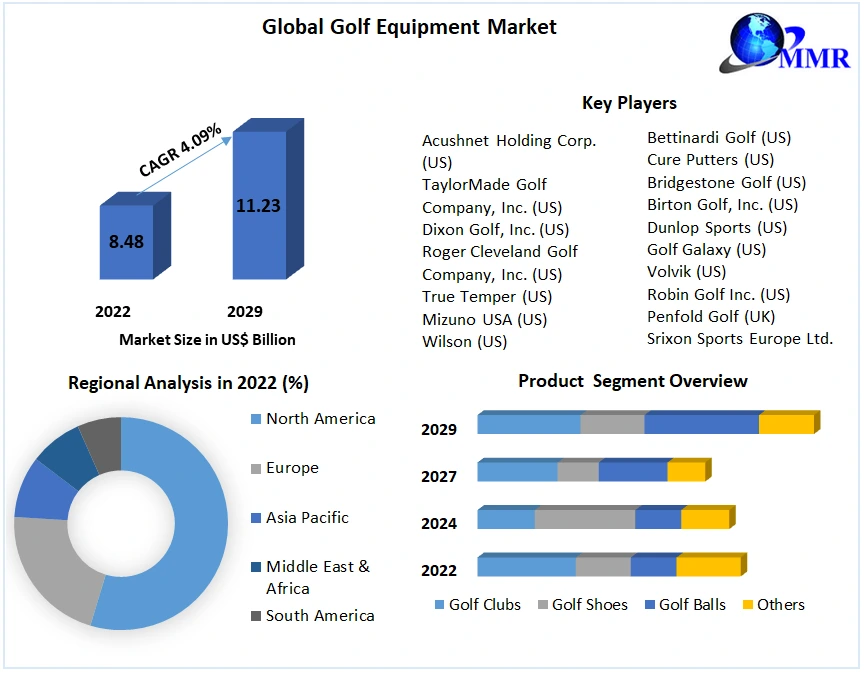The image size is (864, 675).
Task: Select the 11.23 market size bar
Action: [259, 206]
